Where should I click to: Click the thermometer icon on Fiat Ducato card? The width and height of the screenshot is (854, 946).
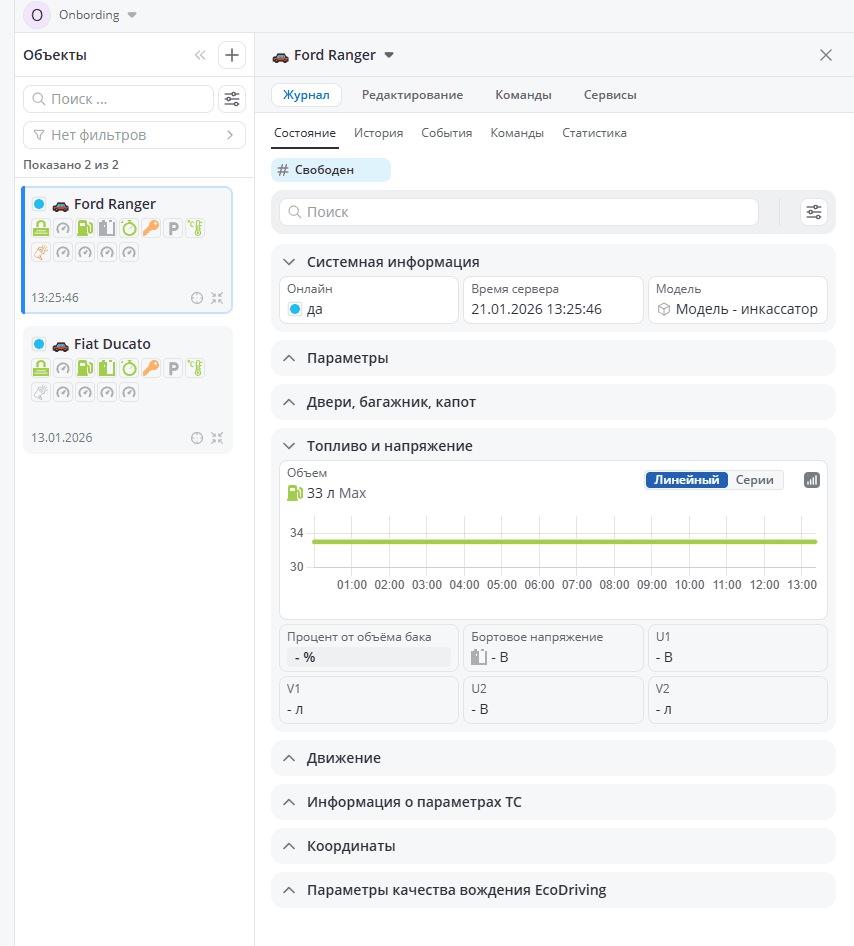click(195, 368)
